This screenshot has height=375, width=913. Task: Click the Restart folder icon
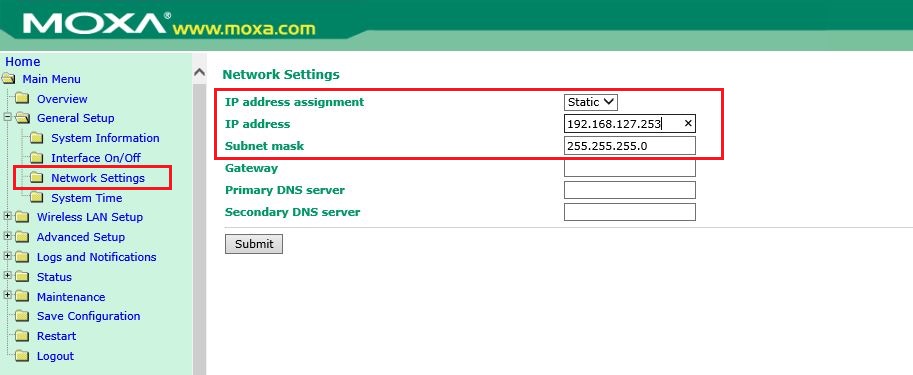22,336
